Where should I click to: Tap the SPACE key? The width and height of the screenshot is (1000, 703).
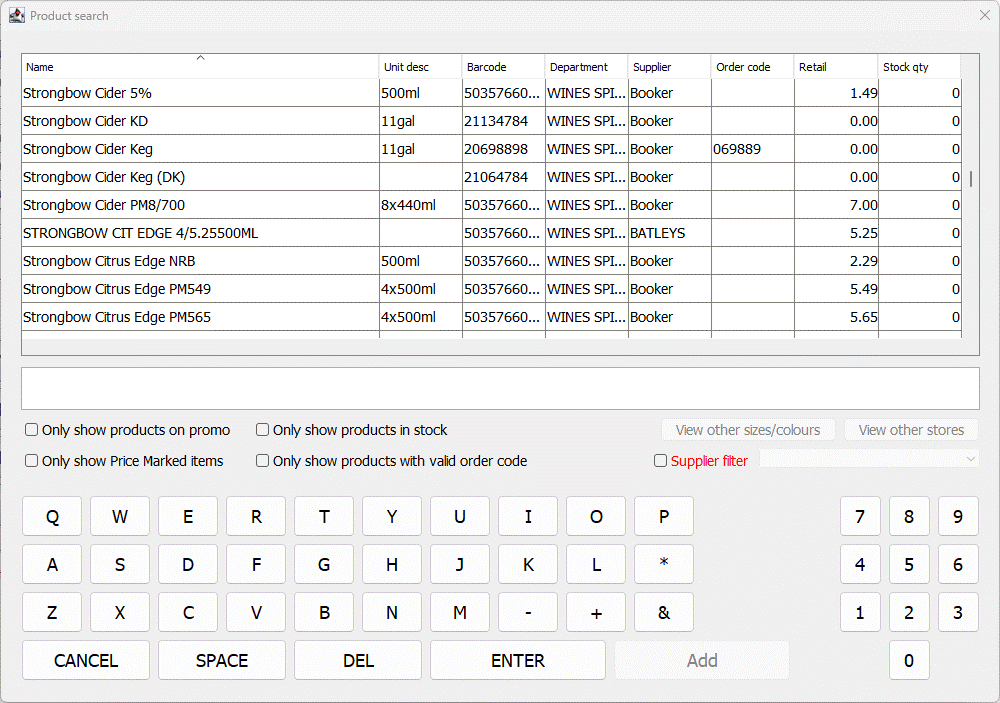pyautogui.click(x=222, y=660)
